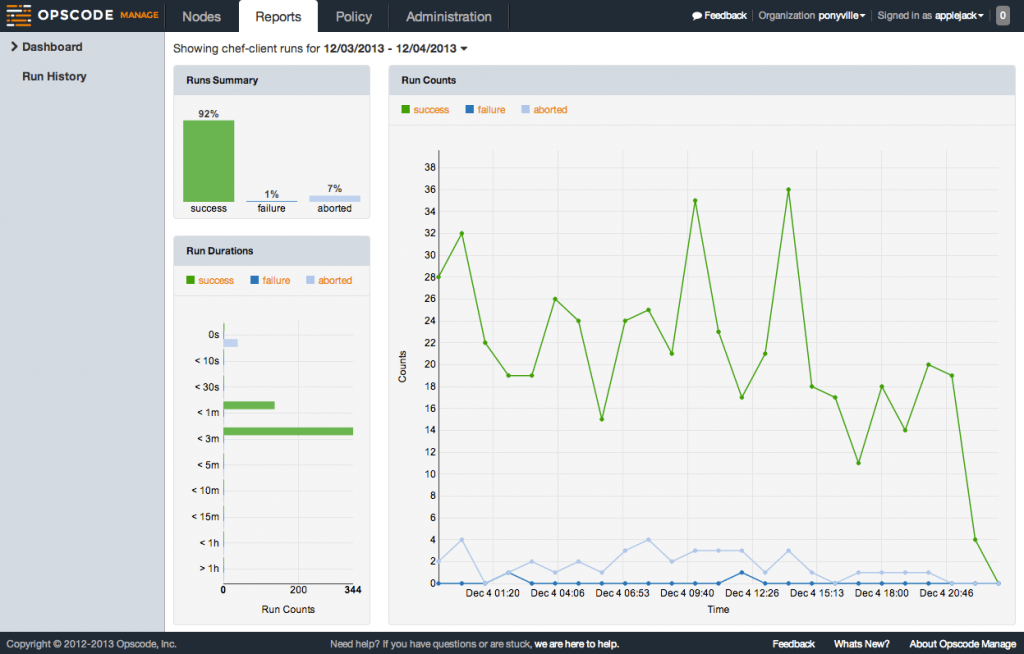This screenshot has height=654, width=1024.
Task: Open the Whats New? footer link
Action: pos(861,643)
